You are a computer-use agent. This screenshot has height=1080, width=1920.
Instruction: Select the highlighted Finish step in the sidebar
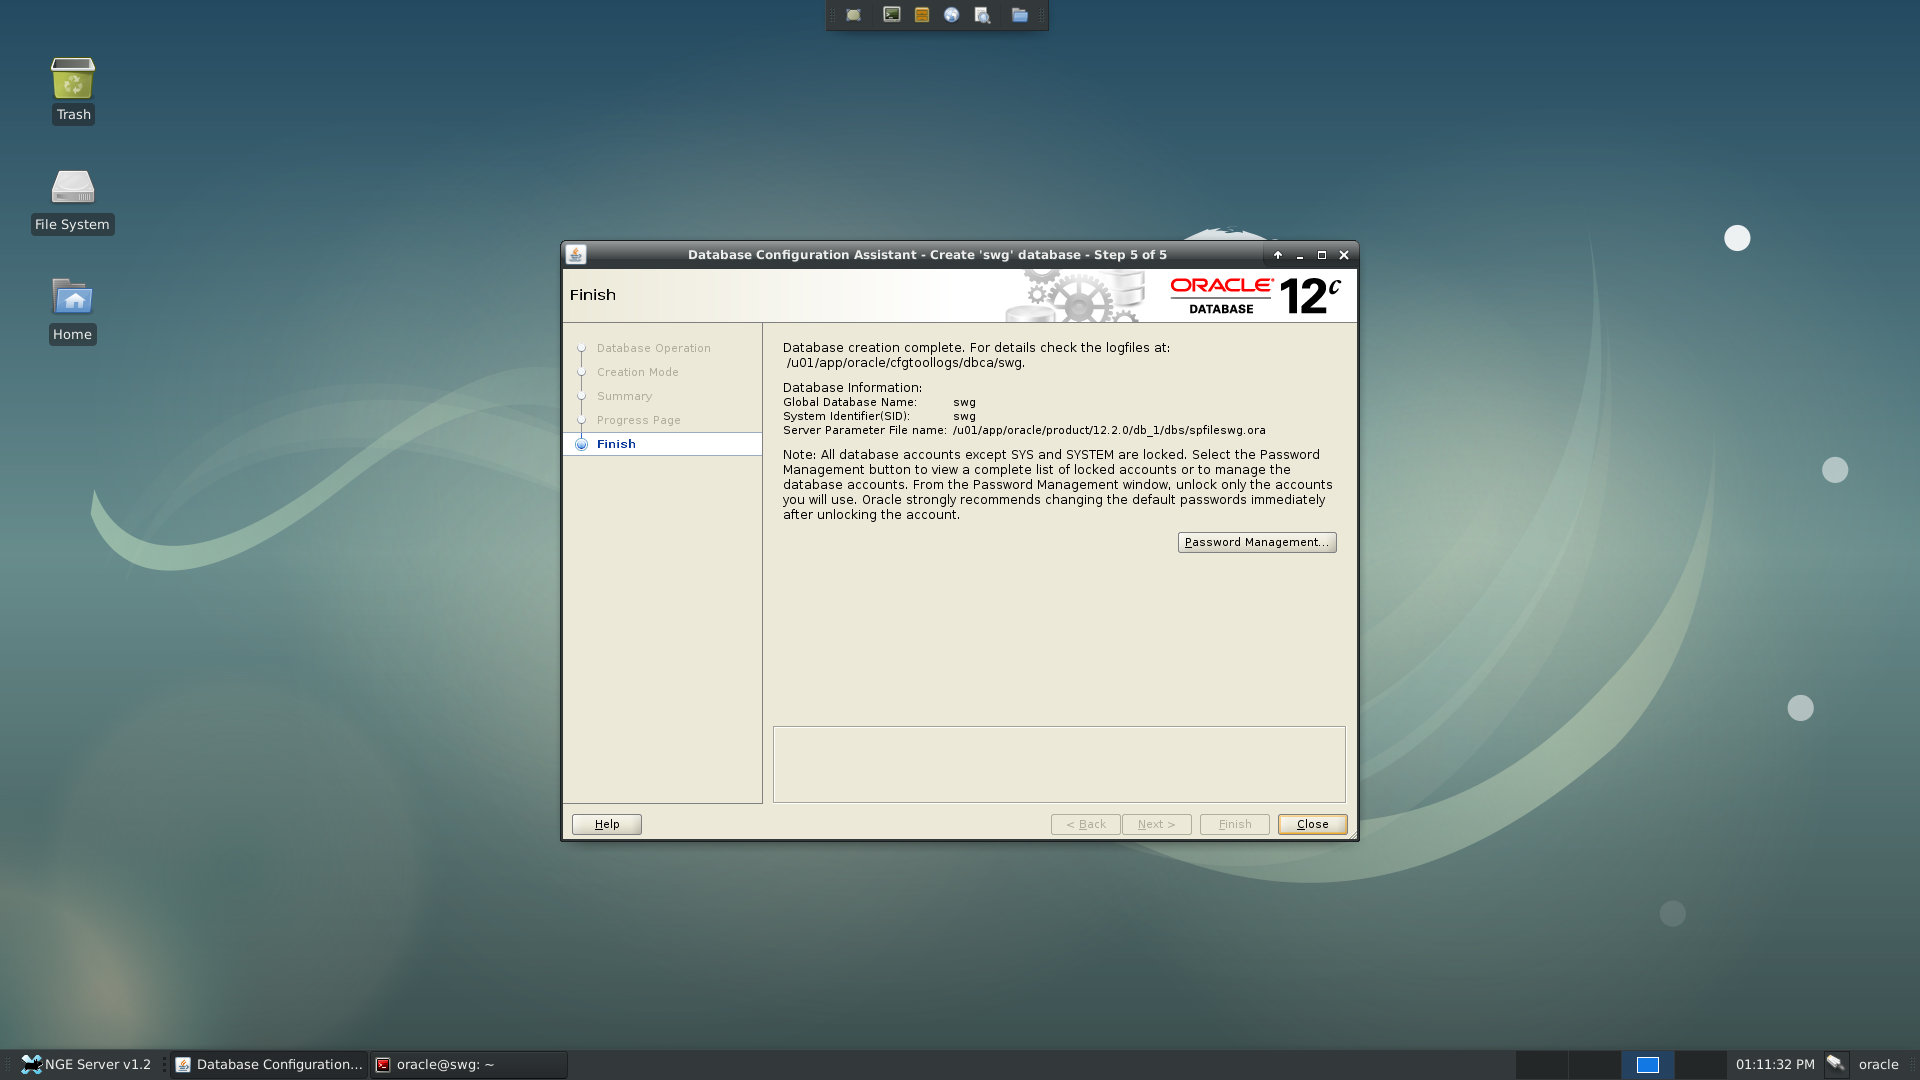[x=662, y=444]
